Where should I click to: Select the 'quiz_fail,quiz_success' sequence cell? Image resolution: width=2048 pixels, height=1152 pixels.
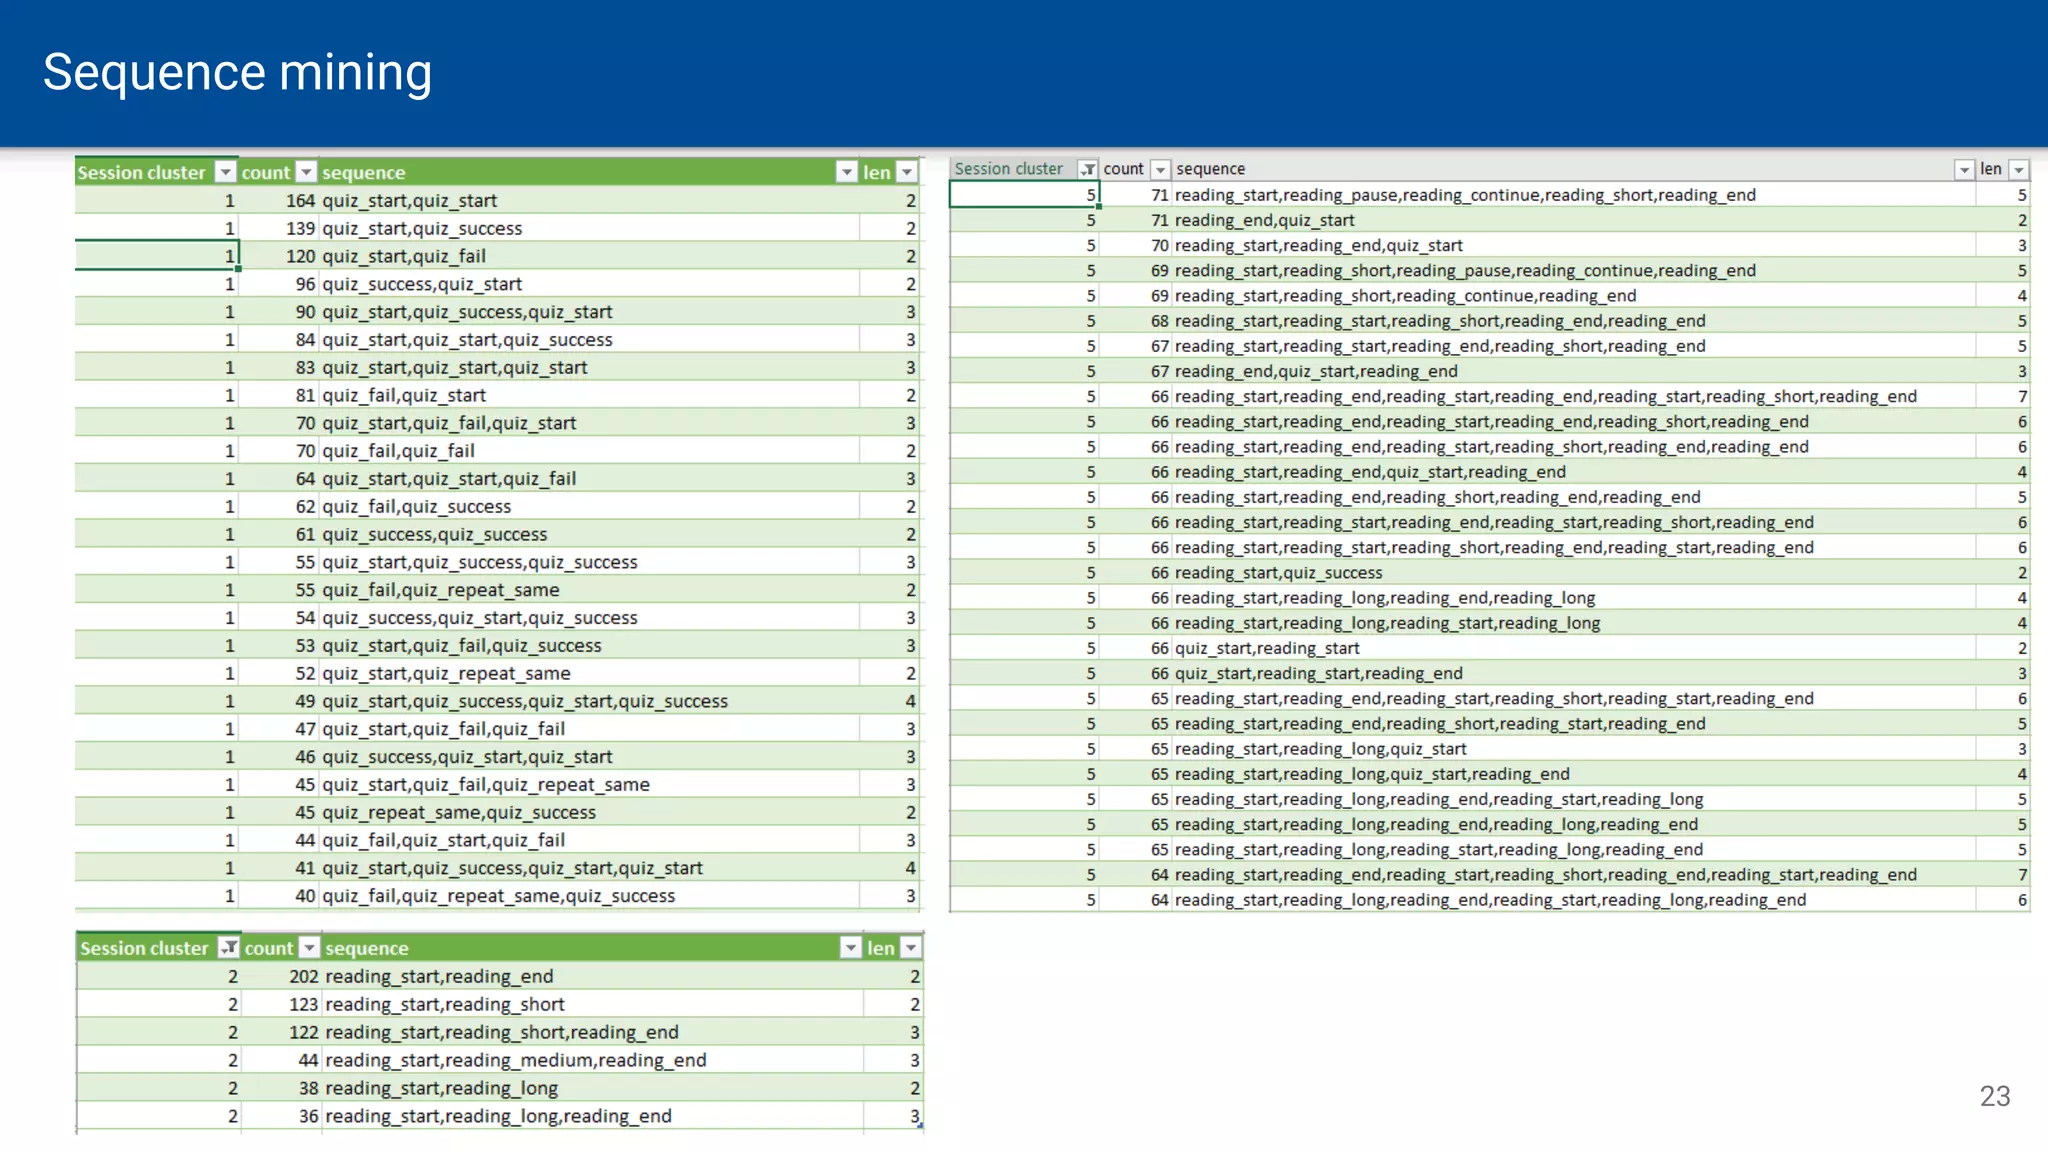pyautogui.click(x=589, y=506)
